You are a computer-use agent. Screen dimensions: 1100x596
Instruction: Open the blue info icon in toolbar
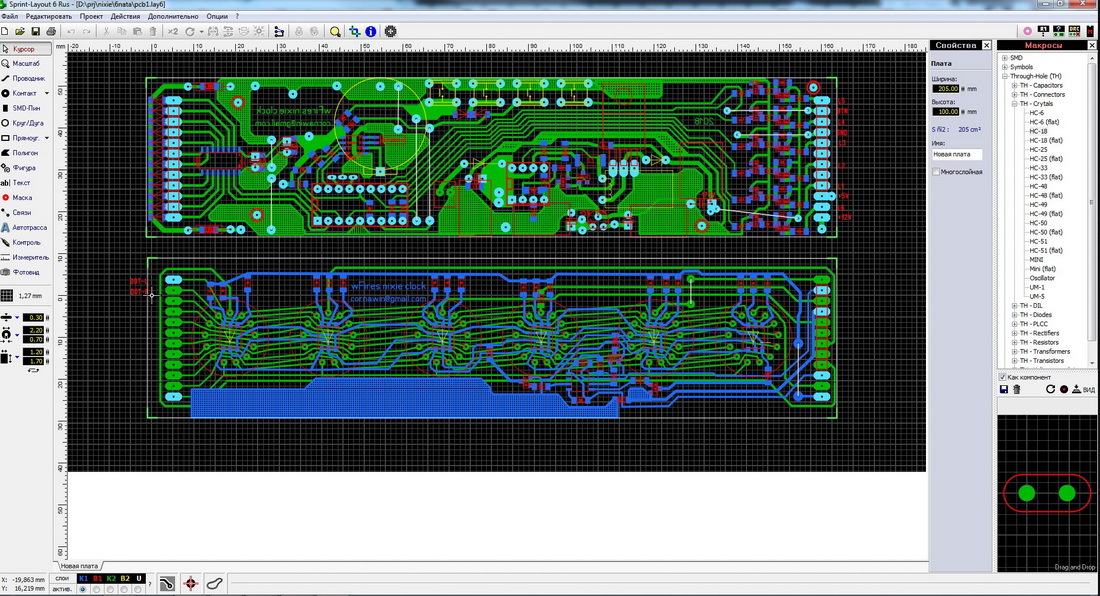(x=370, y=31)
